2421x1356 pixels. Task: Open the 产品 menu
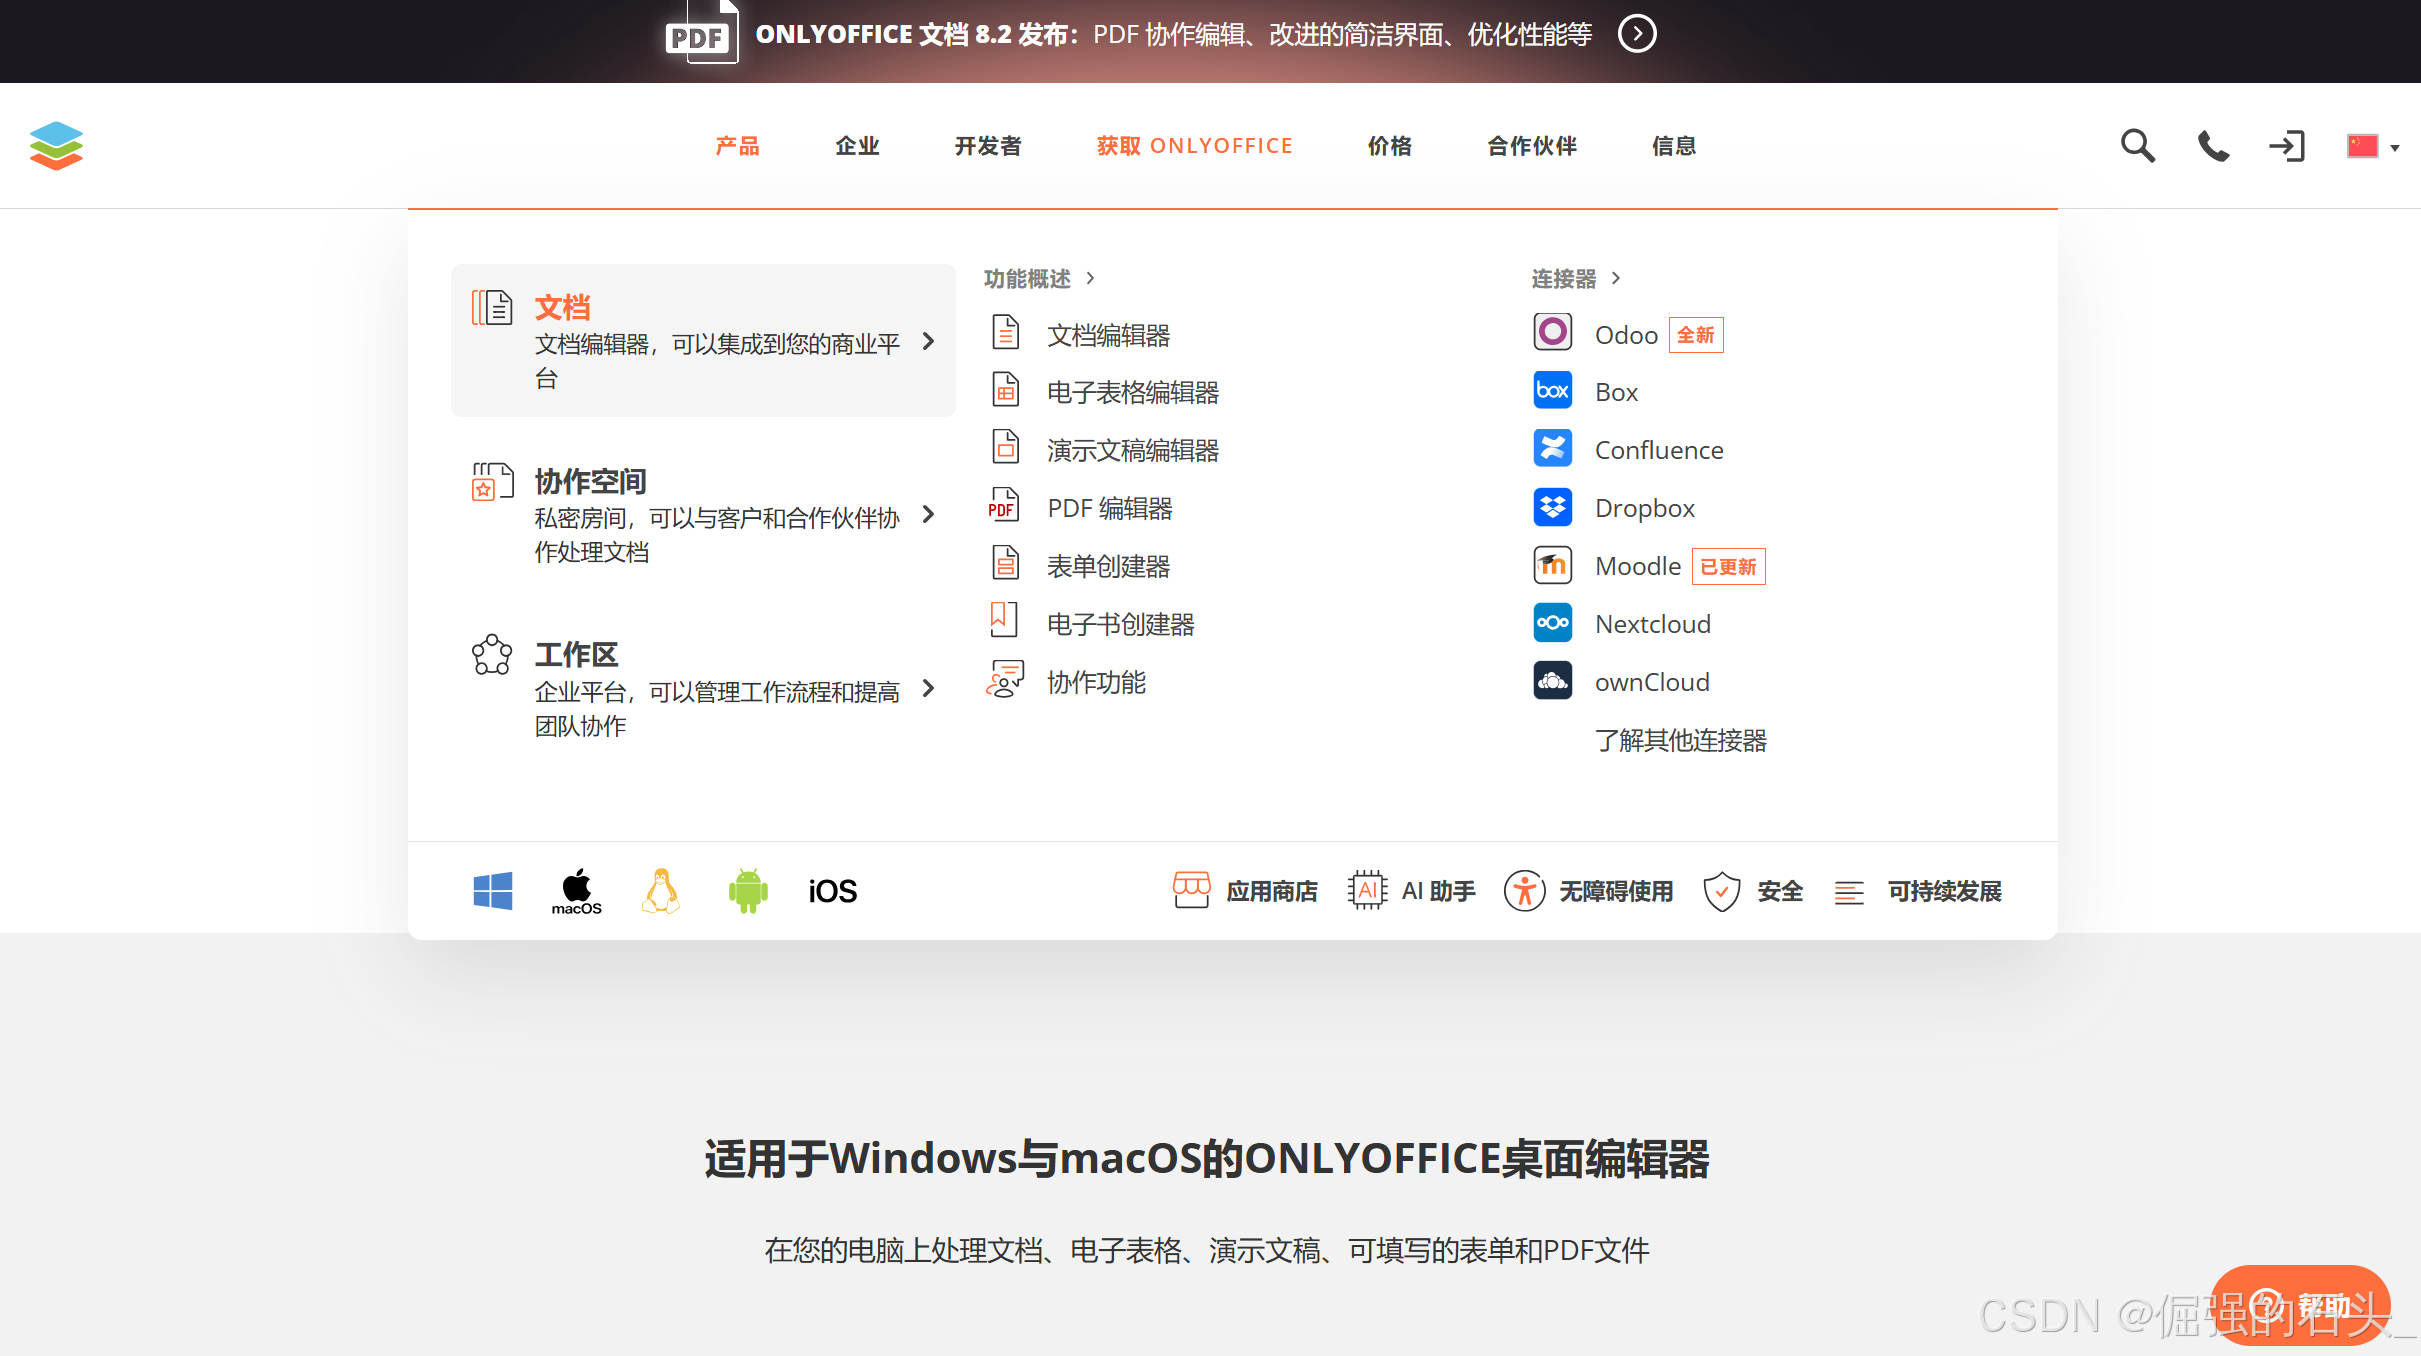[x=737, y=146]
